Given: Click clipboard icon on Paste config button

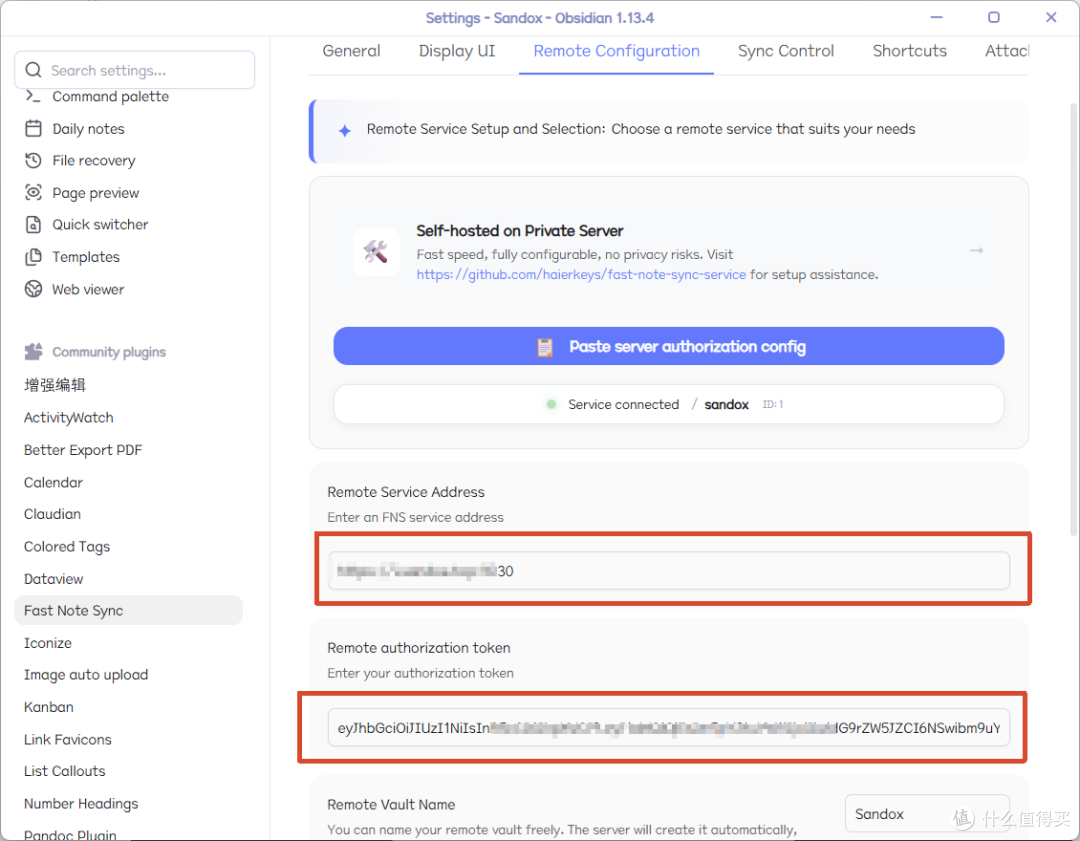Looking at the screenshot, I should click(x=545, y=347).
